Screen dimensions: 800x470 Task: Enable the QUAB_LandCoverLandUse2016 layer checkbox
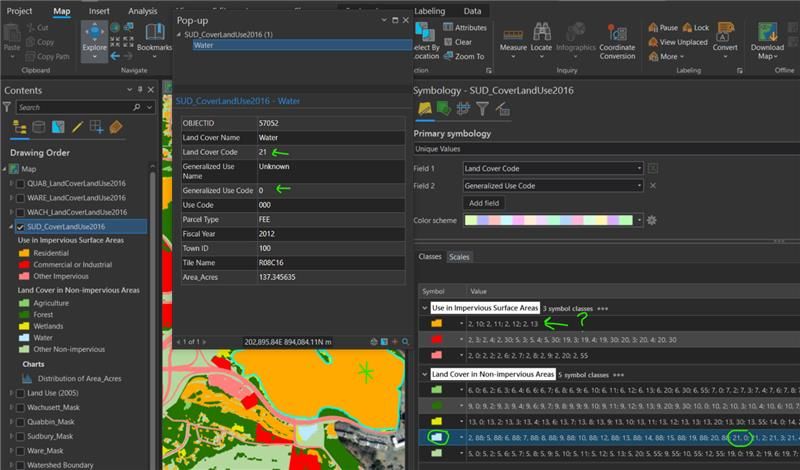20,184
